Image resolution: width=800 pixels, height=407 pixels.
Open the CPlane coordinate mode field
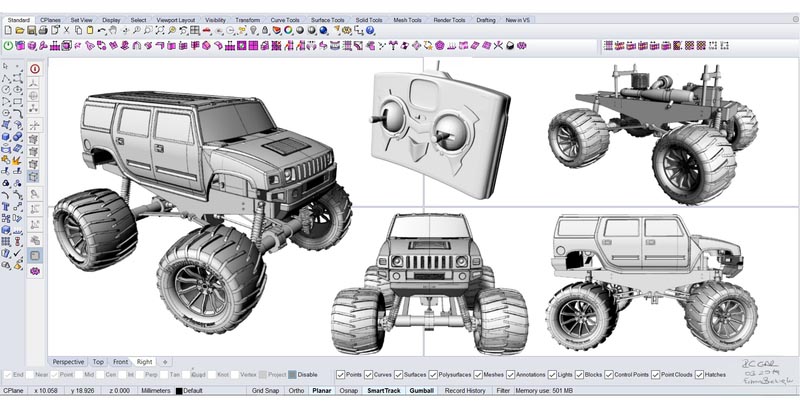(x=14, y=391)
